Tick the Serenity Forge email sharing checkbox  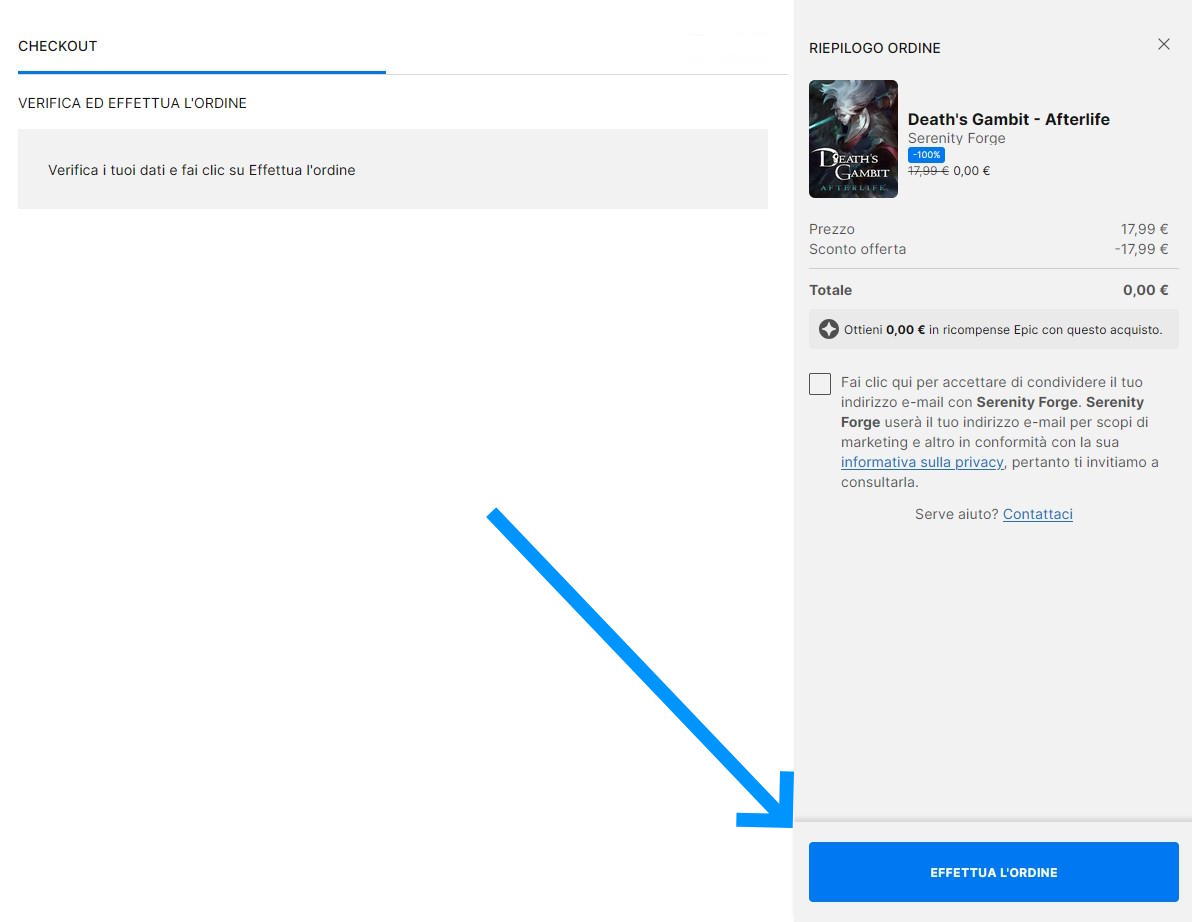click(x=820, y=384)
